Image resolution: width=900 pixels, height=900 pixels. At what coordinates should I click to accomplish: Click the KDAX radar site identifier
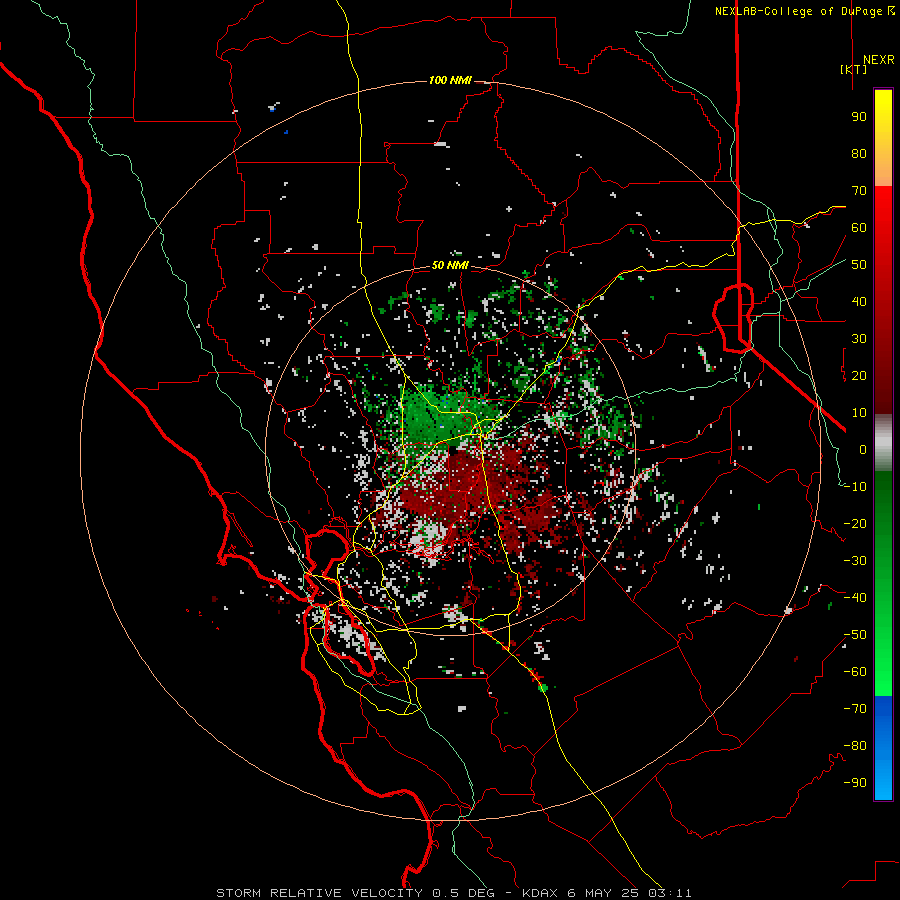(x=542, y=893)
